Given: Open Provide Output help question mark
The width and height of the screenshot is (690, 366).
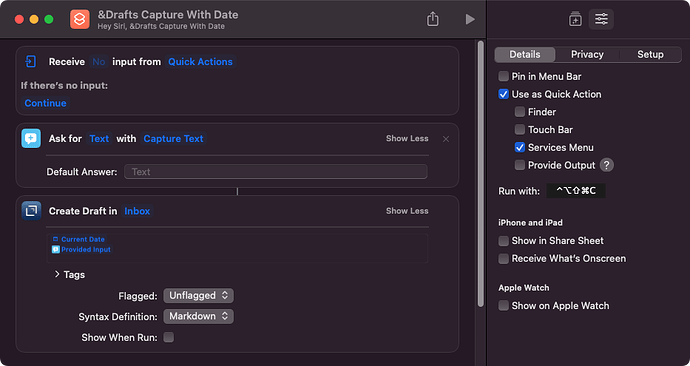Looking at the screenshot, I should pos(606,165).
